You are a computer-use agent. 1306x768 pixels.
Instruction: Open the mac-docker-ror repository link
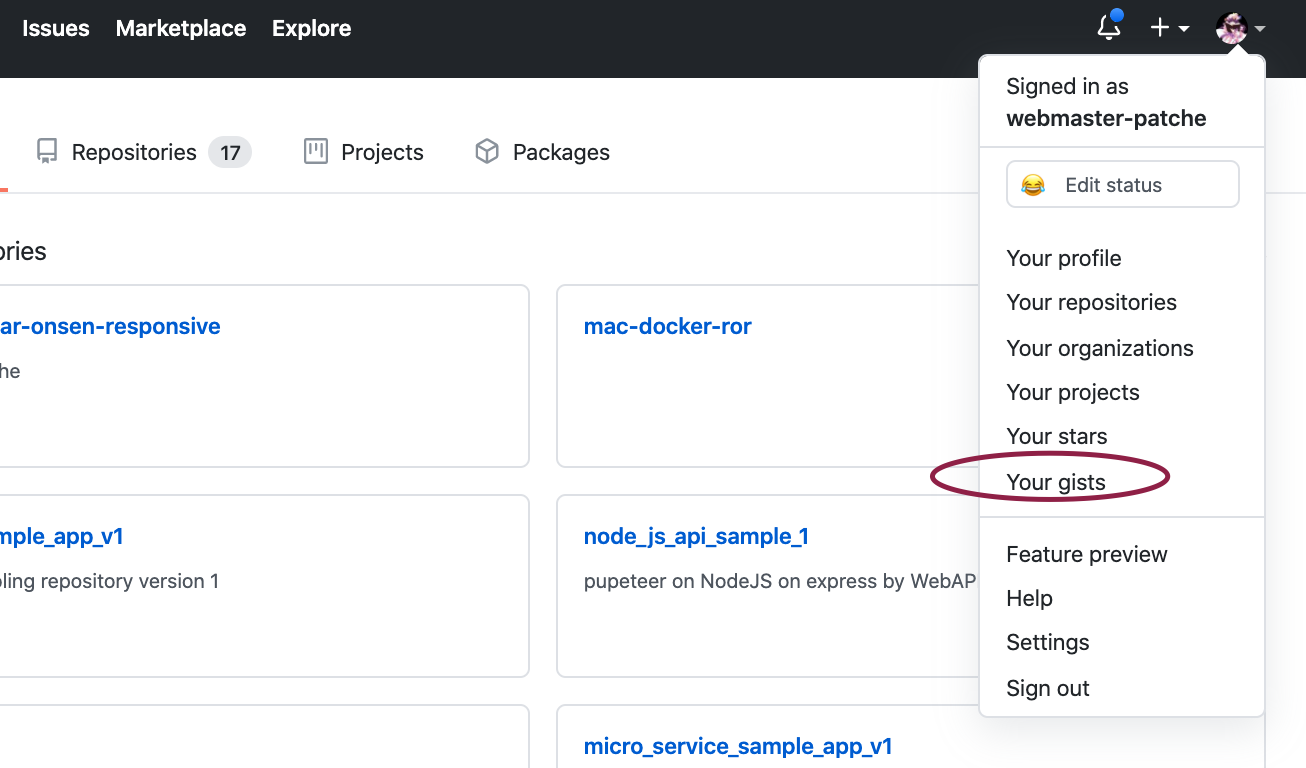coord(667,326)
